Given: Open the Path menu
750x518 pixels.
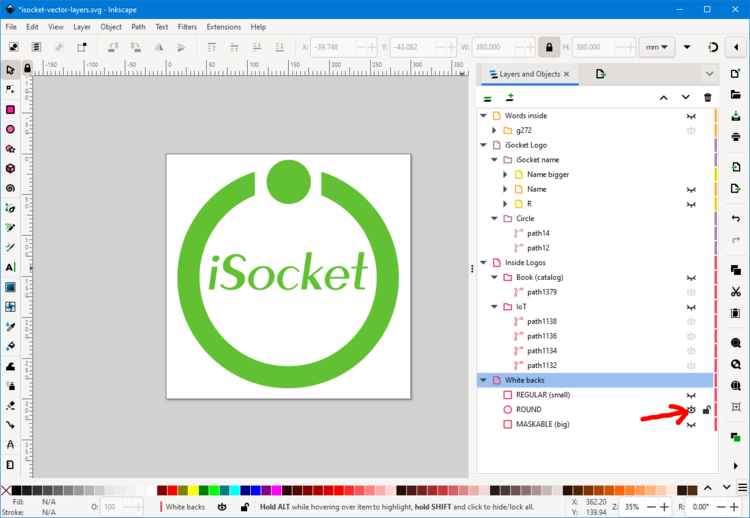Looking at the screenshot, I should [x=138, y=27].
